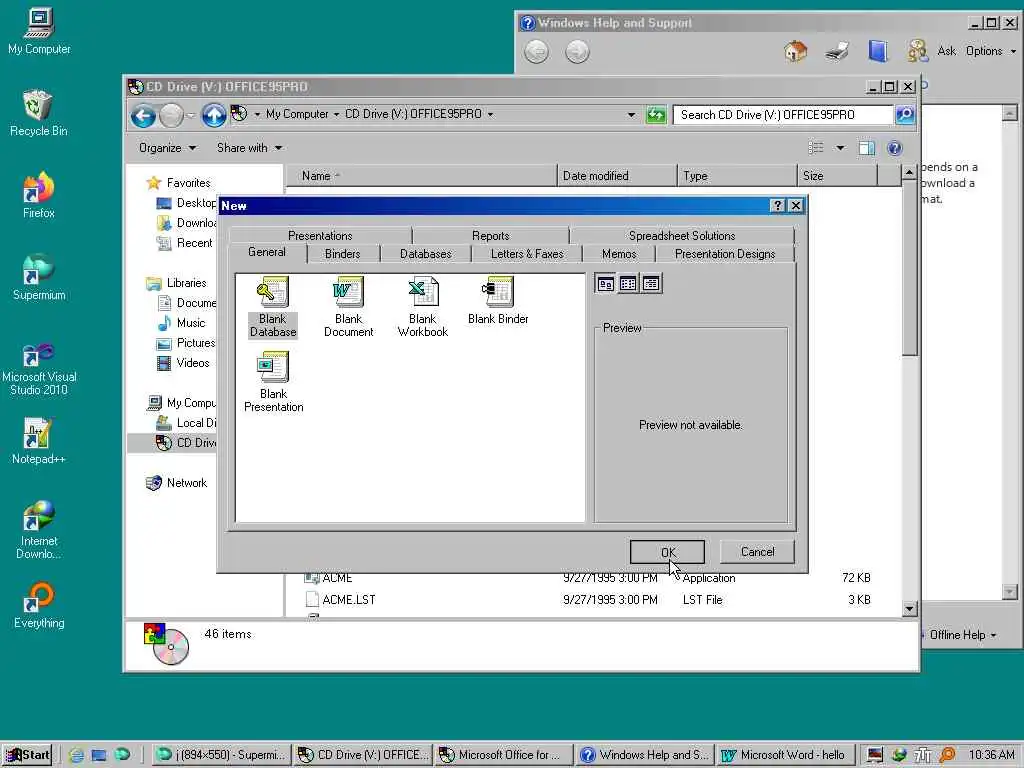
Task: Open Internet Download Manager desktop shortcut
Action: tap(39, 529)
